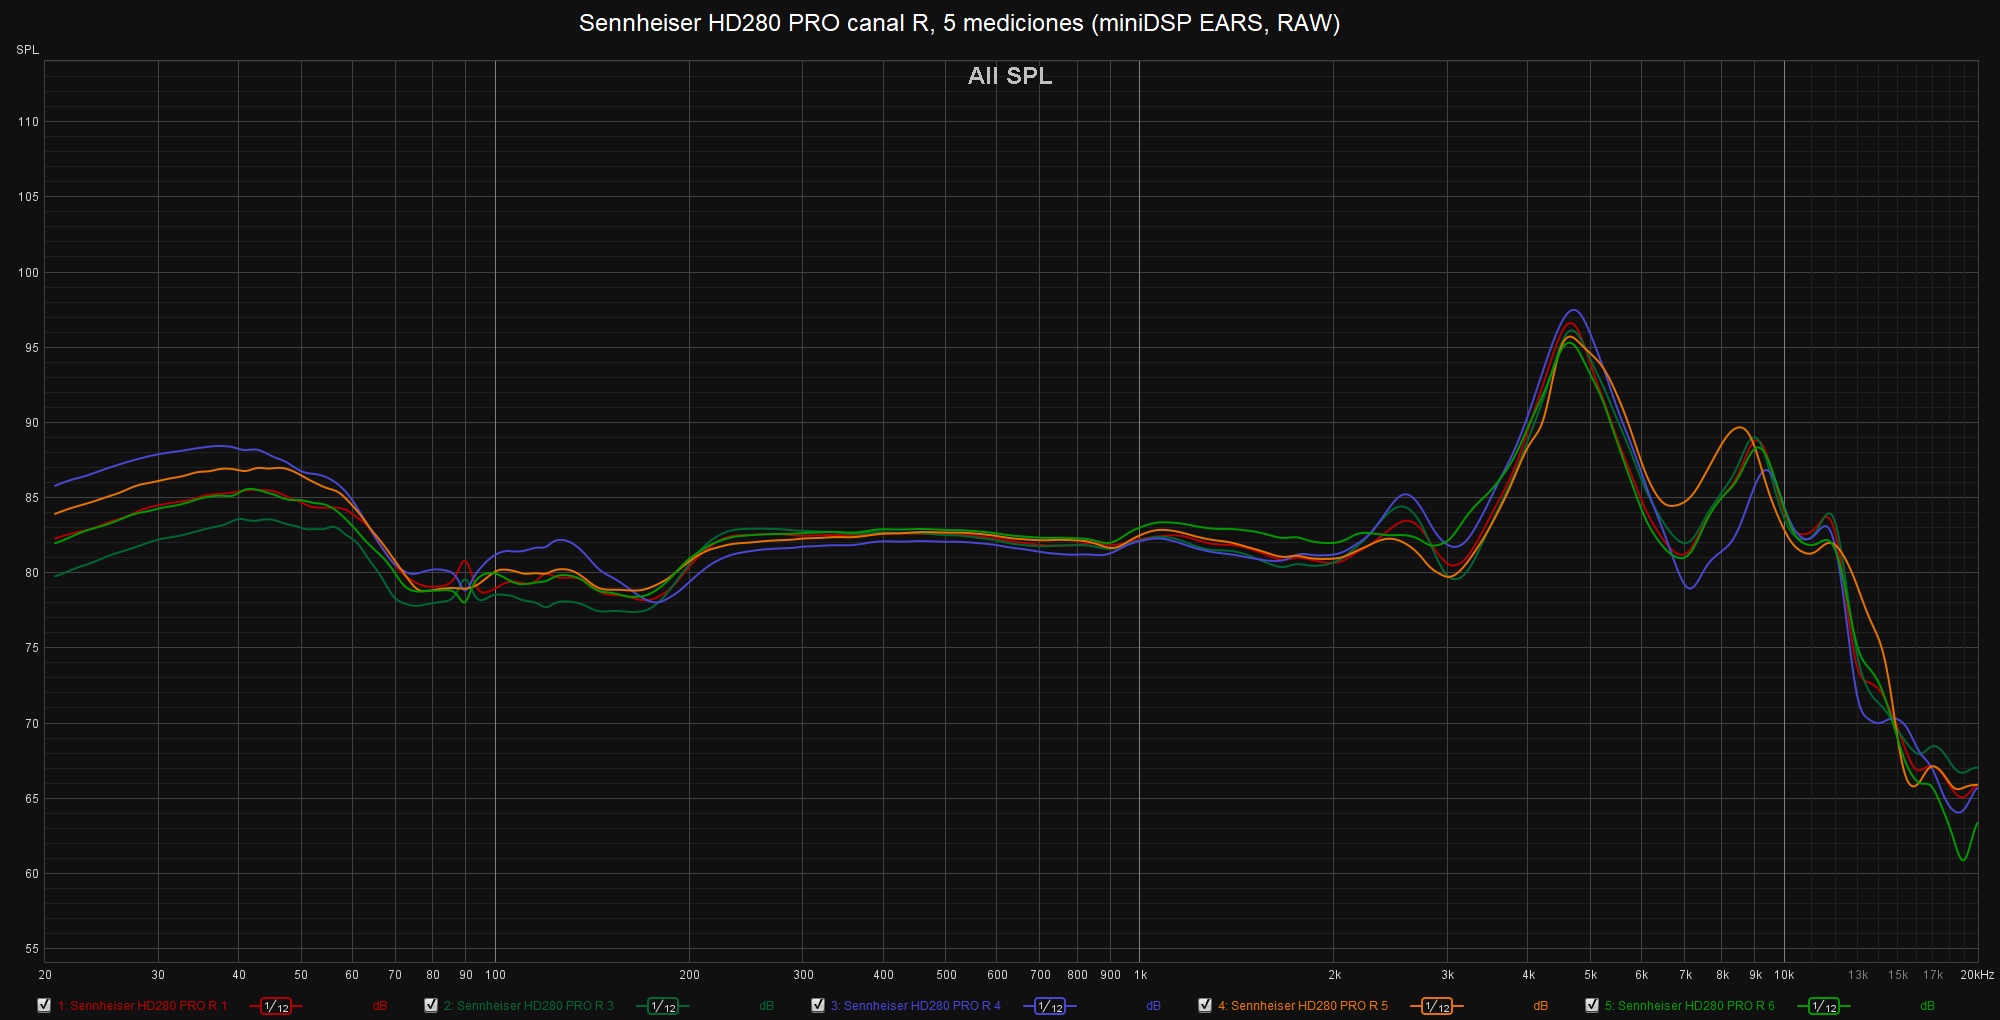2000x1020 pixels.
Task: Click the 1k mark on frequency axis
Action: pyautogui.click(x=1140, y=975)
